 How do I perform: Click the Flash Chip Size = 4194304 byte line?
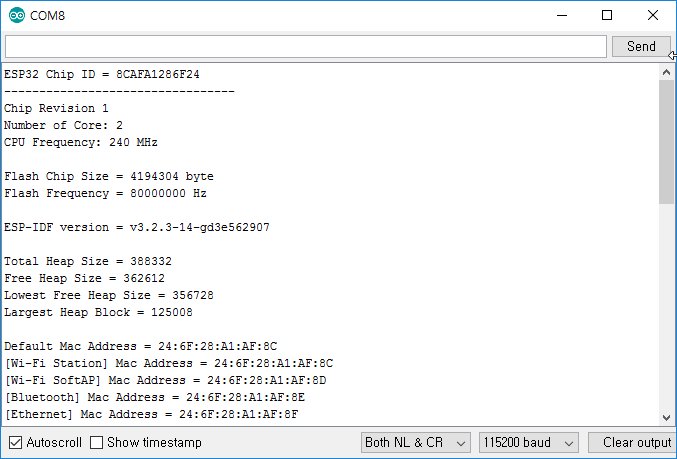[x=109, y=176]
